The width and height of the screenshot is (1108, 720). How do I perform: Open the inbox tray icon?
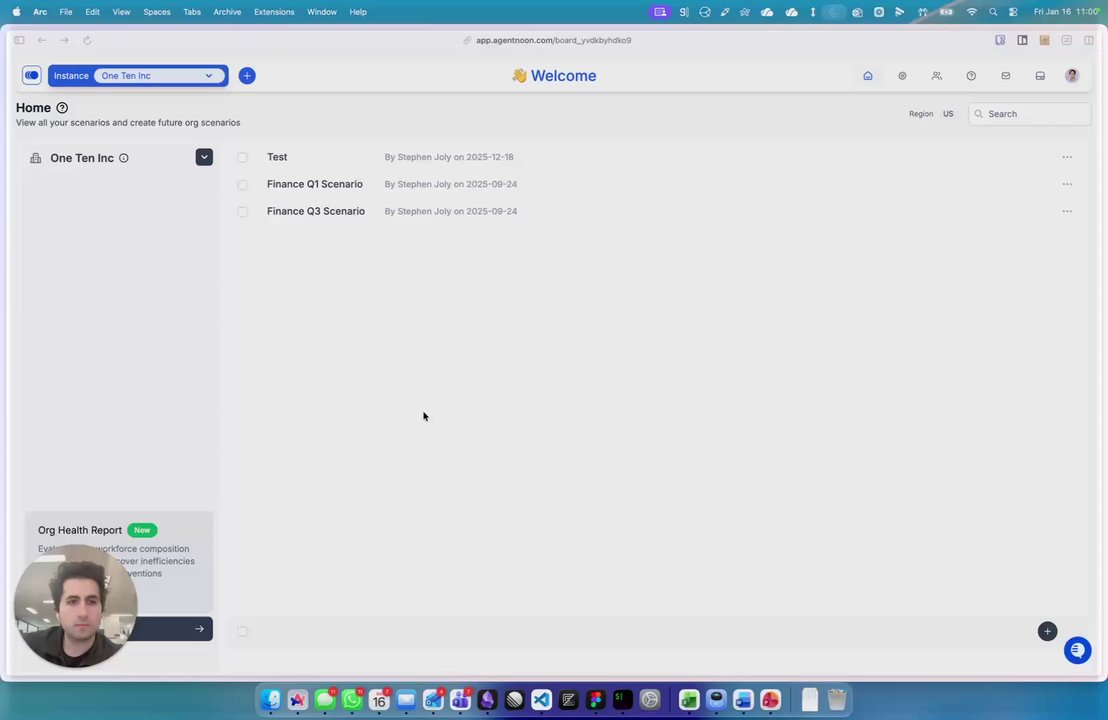pos(1040,76)
